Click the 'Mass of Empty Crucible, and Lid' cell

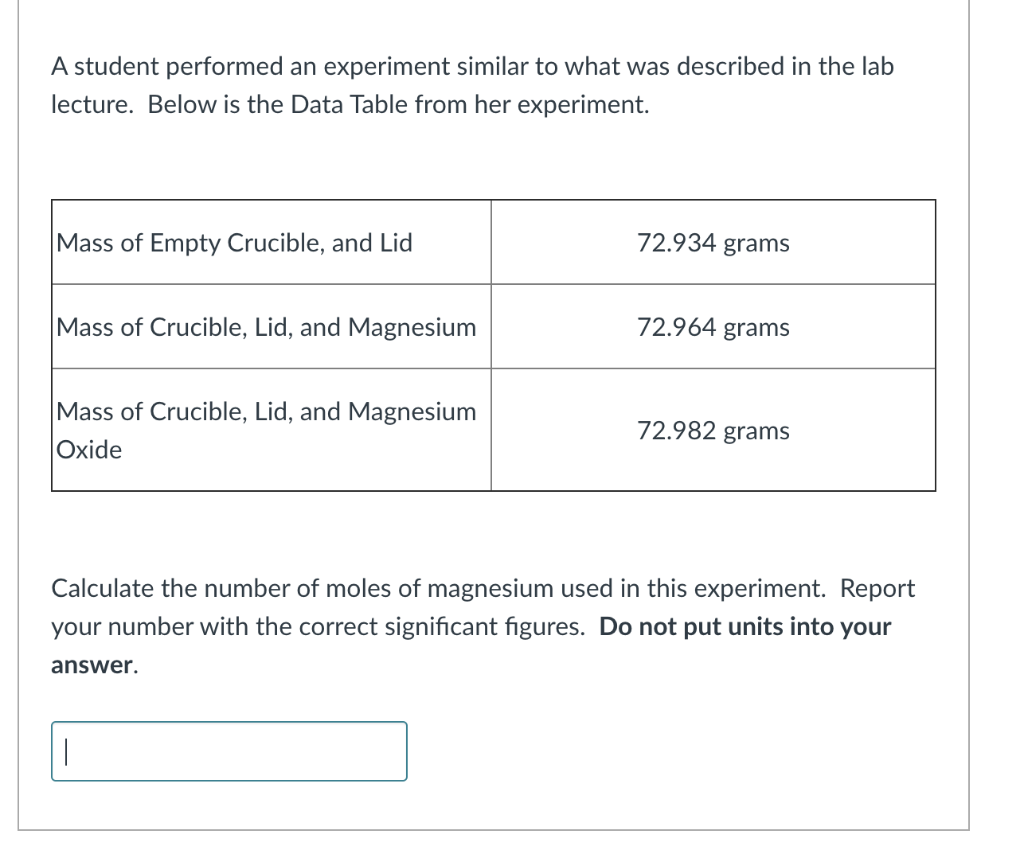click(235, 243)
